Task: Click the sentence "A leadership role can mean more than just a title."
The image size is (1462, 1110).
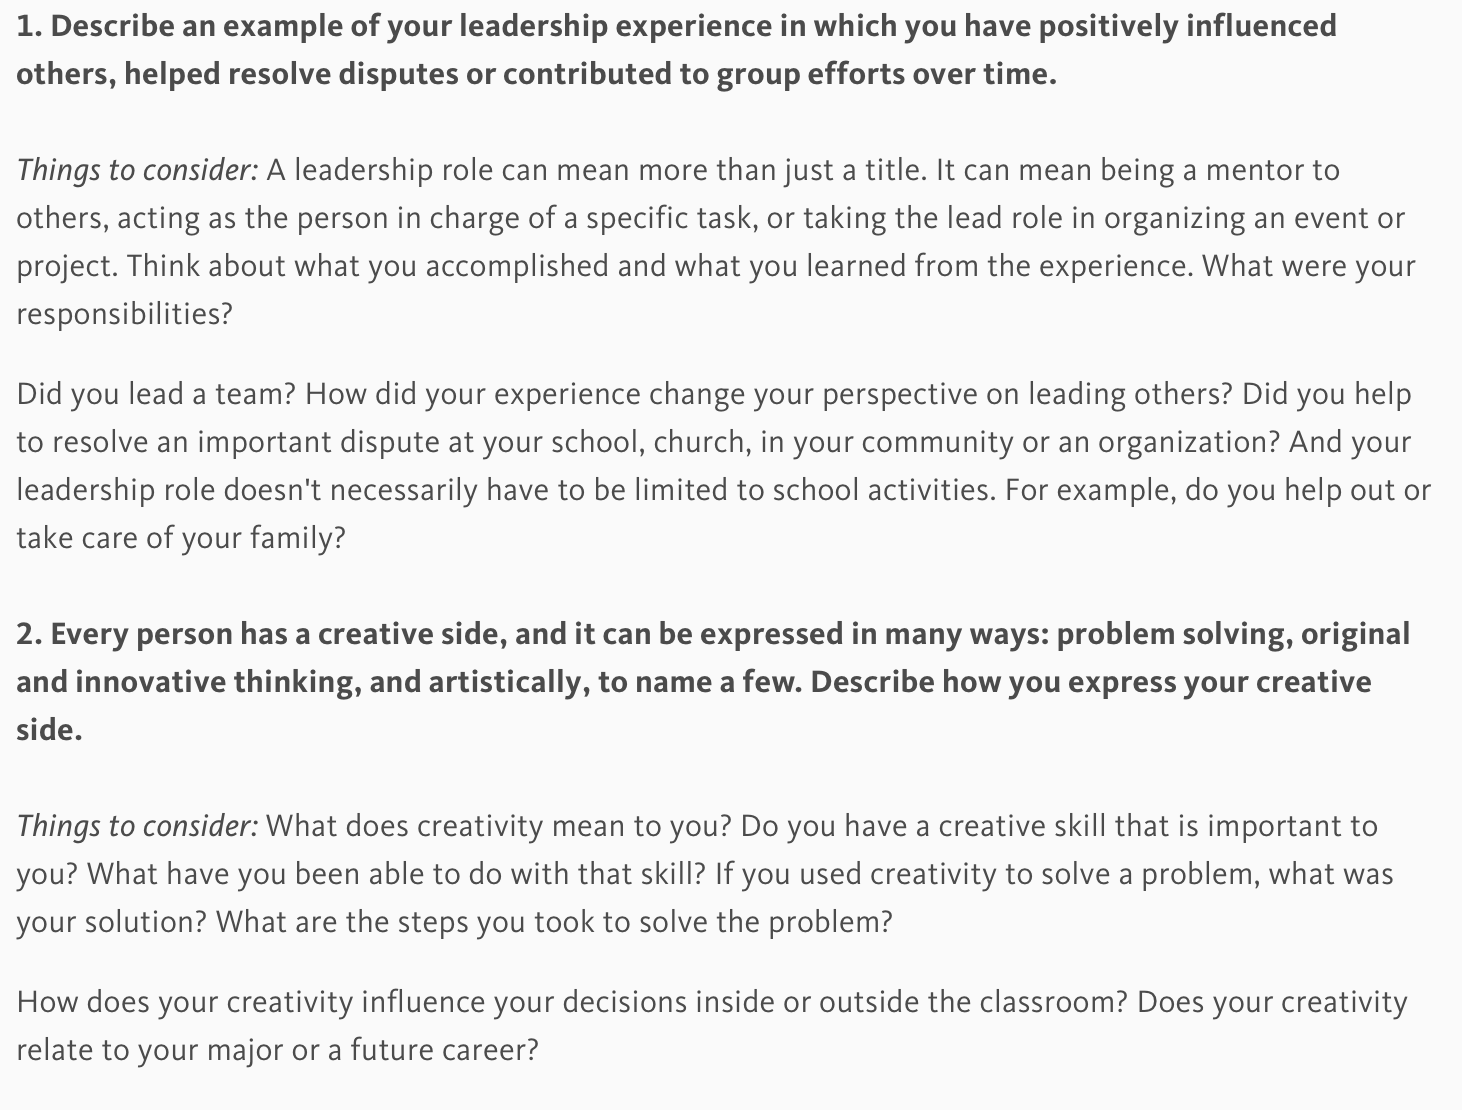Action: coord(596,170)
